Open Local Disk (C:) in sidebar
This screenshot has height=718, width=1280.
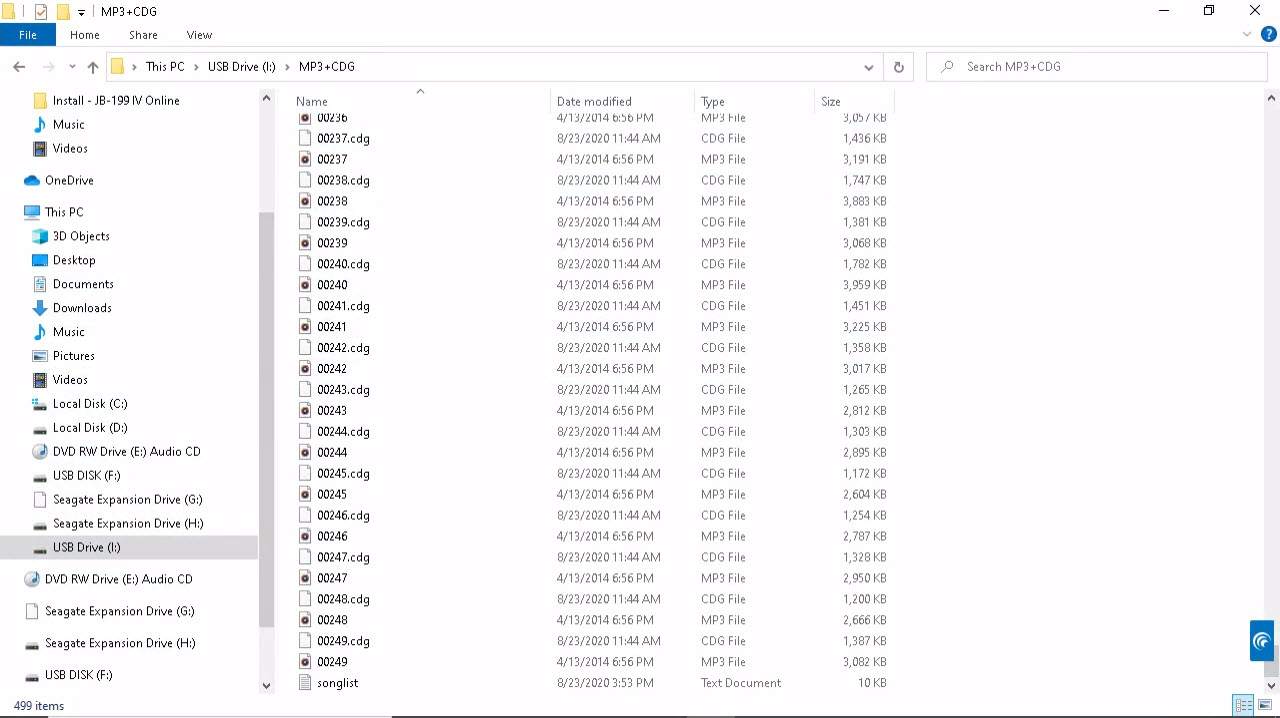point(90,405)
